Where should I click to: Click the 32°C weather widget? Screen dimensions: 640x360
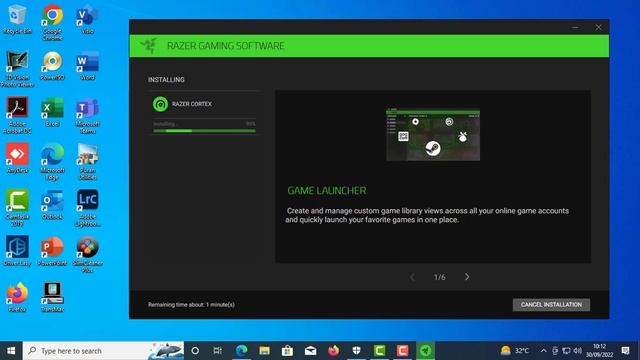[514, 351]
